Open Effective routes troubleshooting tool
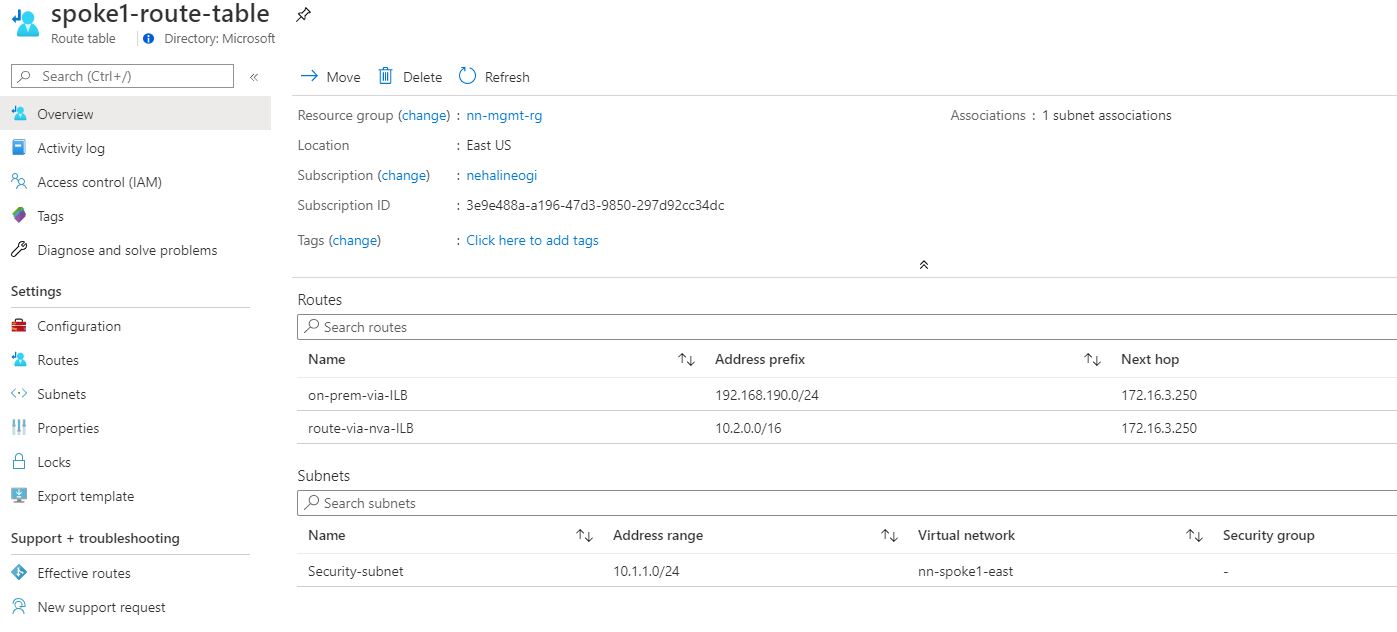Image resolution: width=1397 pixels, height=632 pixels. pos(84,572)
